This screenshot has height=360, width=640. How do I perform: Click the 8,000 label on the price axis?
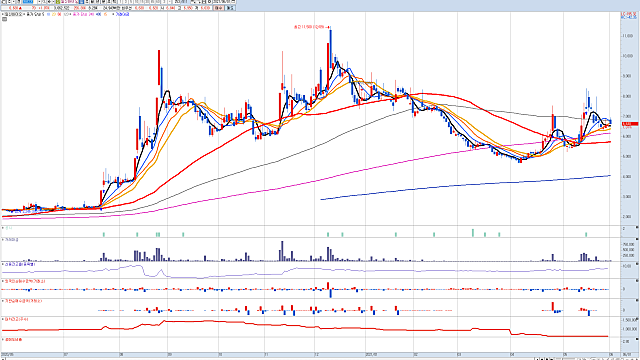[627, 96]
